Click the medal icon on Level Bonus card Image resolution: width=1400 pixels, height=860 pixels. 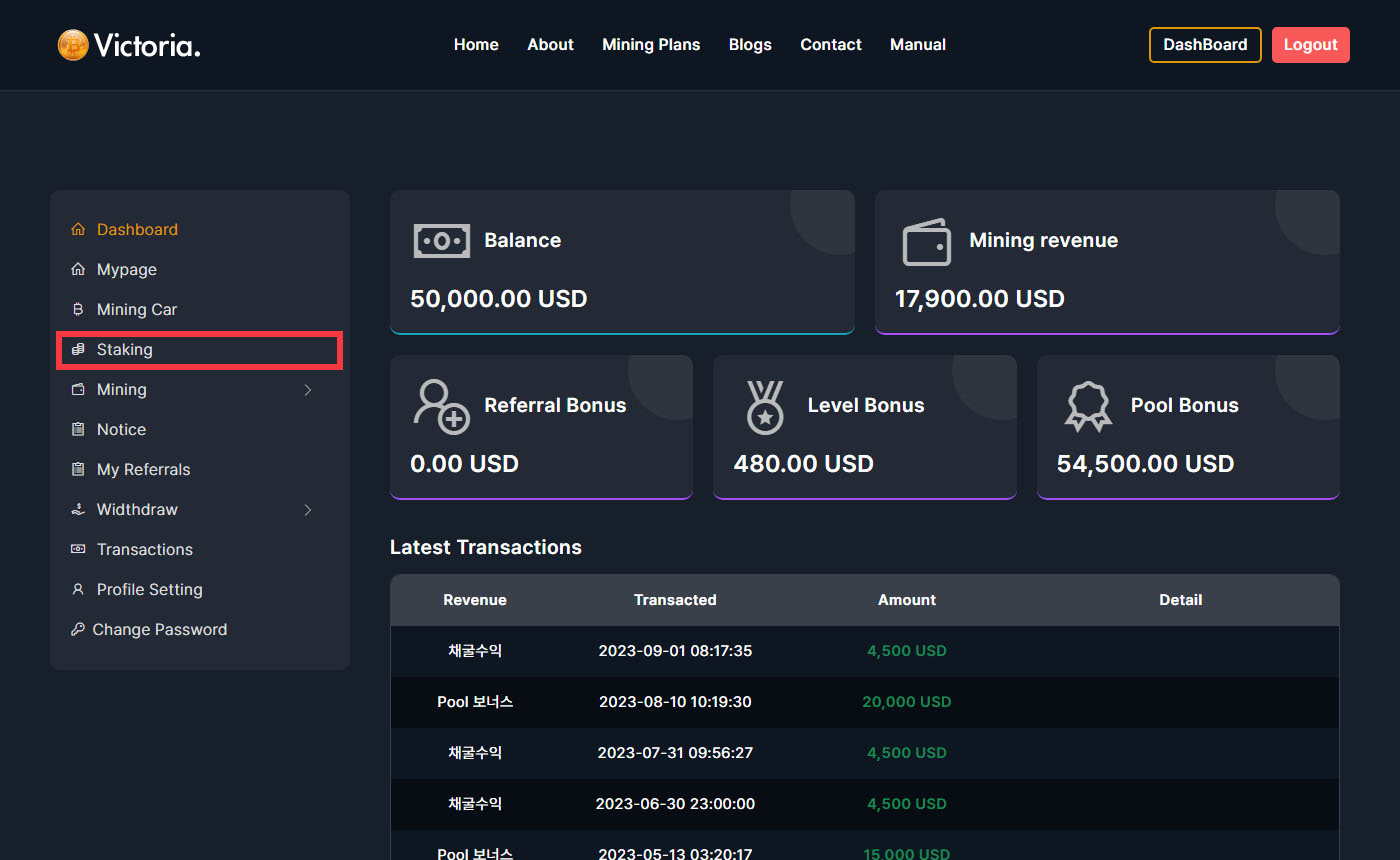(765, 407)
